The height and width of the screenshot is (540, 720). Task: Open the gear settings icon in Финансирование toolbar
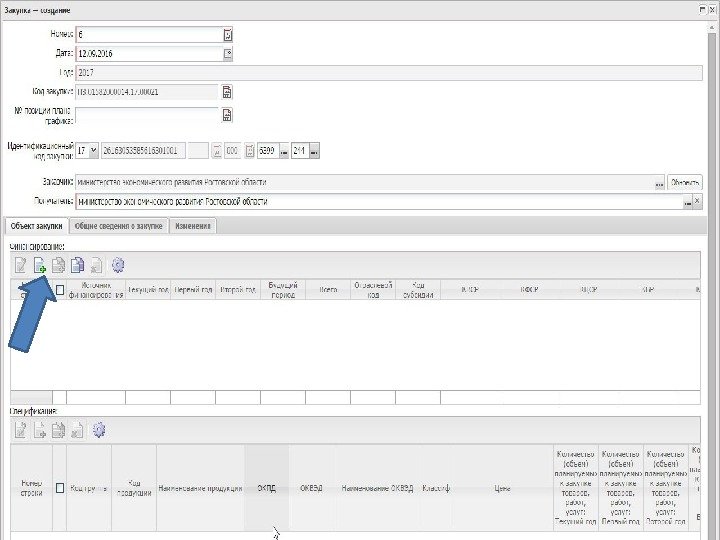(x=118, y=265)
